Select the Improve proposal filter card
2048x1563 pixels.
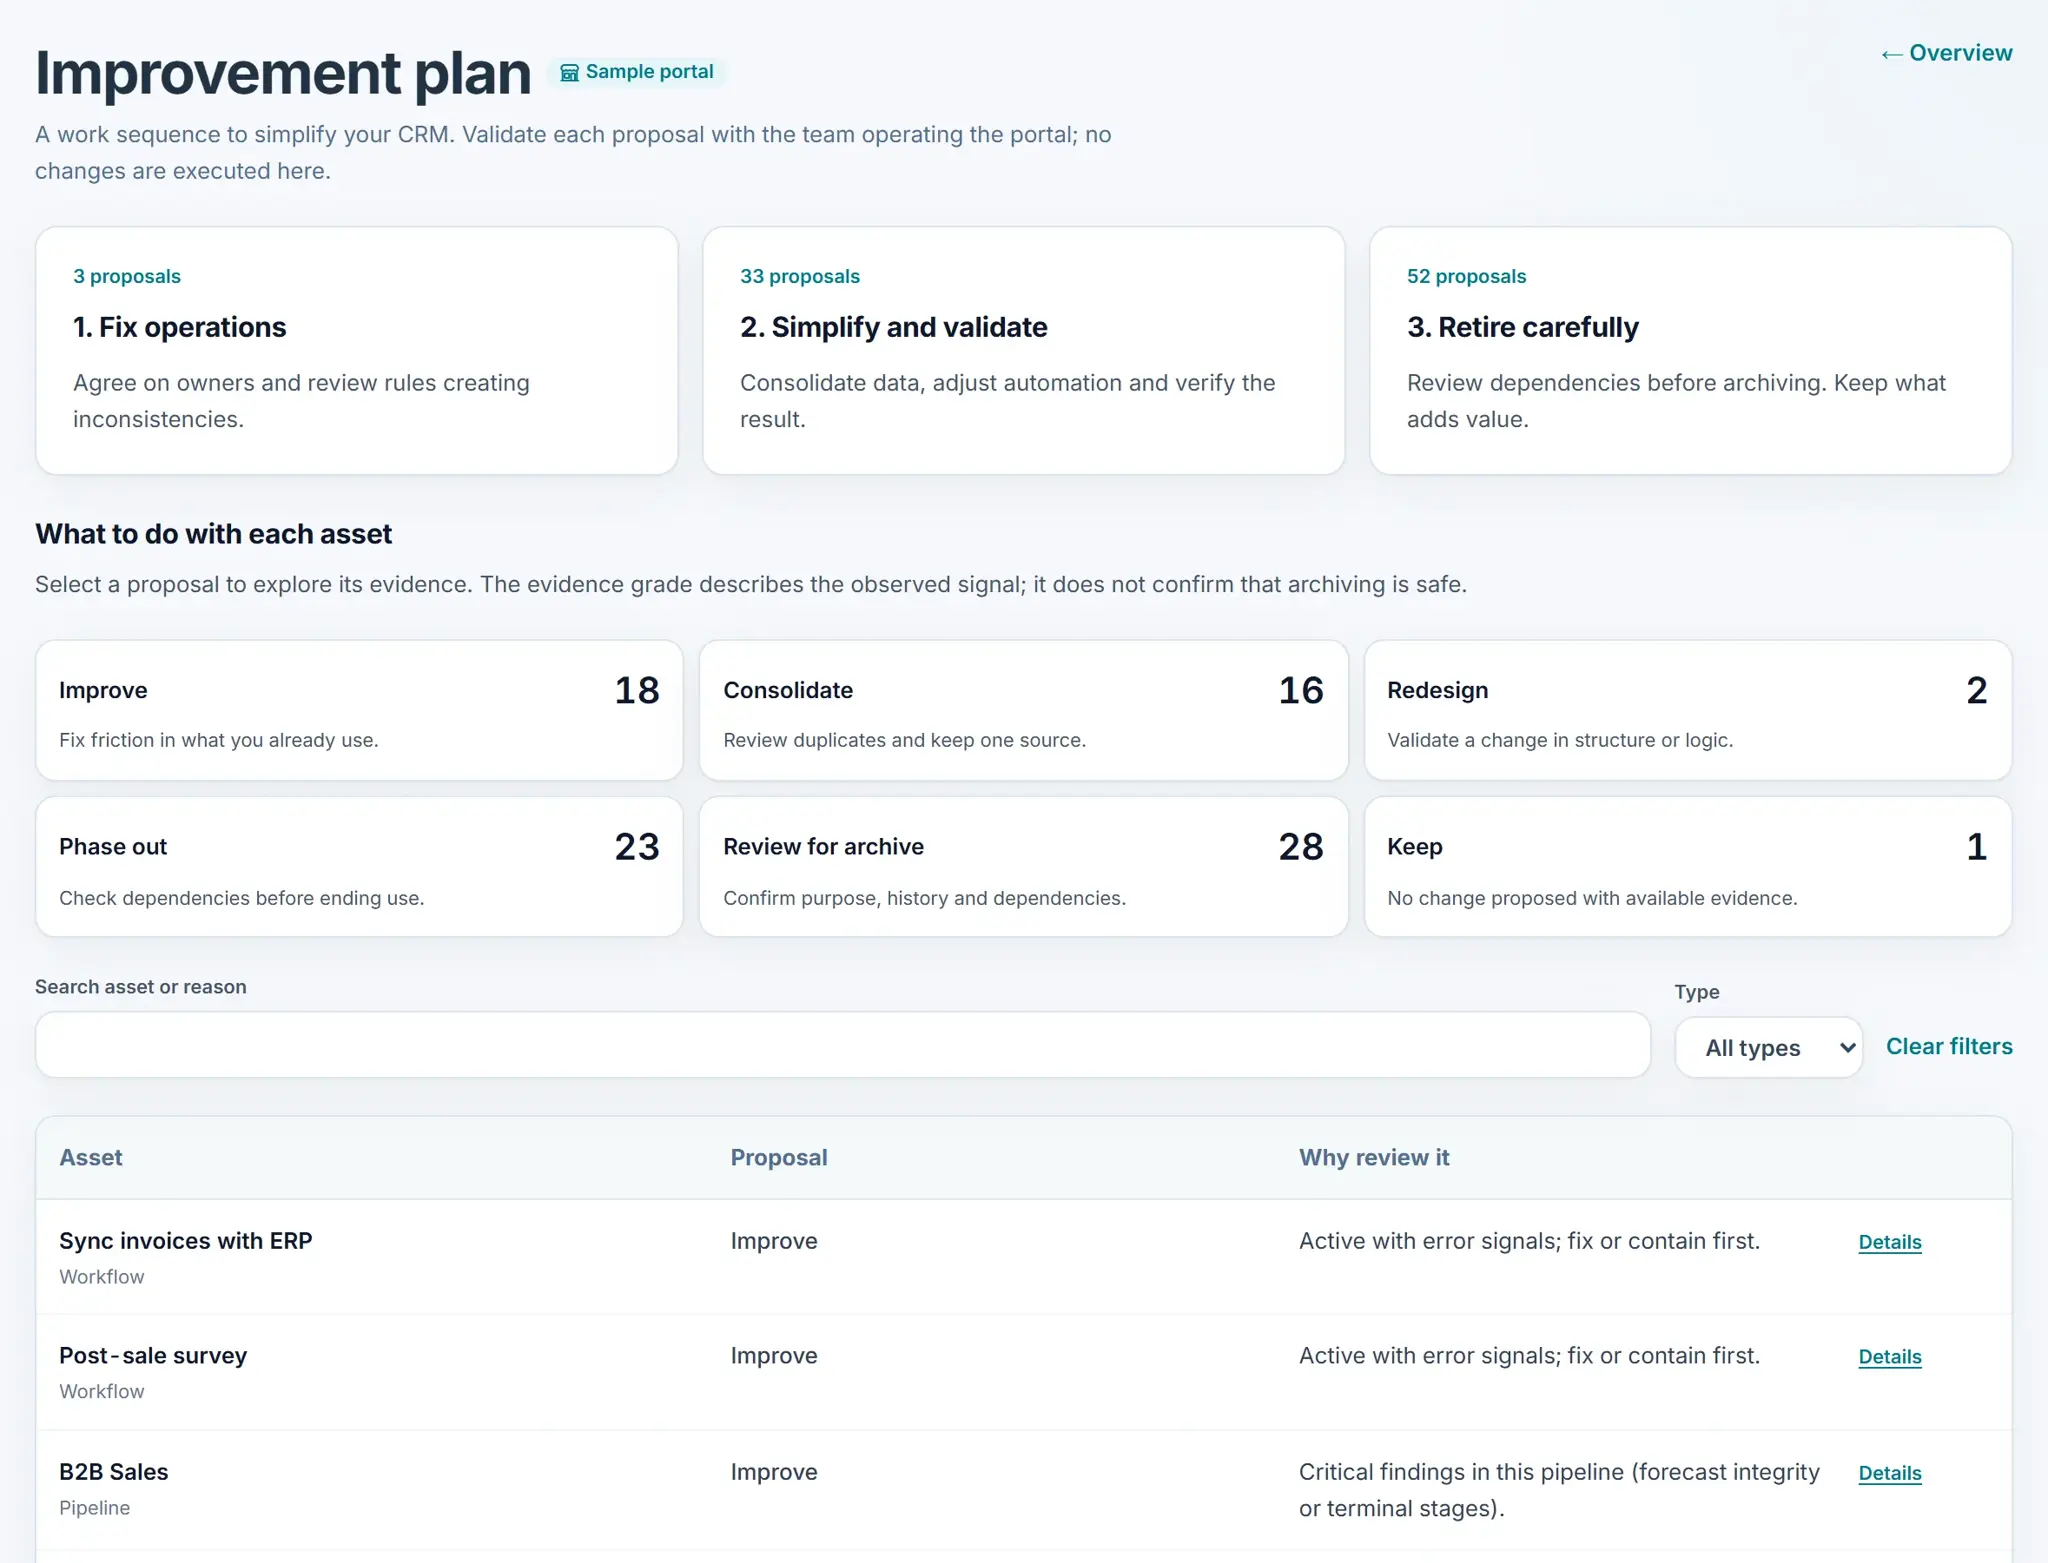coord(359,711)
